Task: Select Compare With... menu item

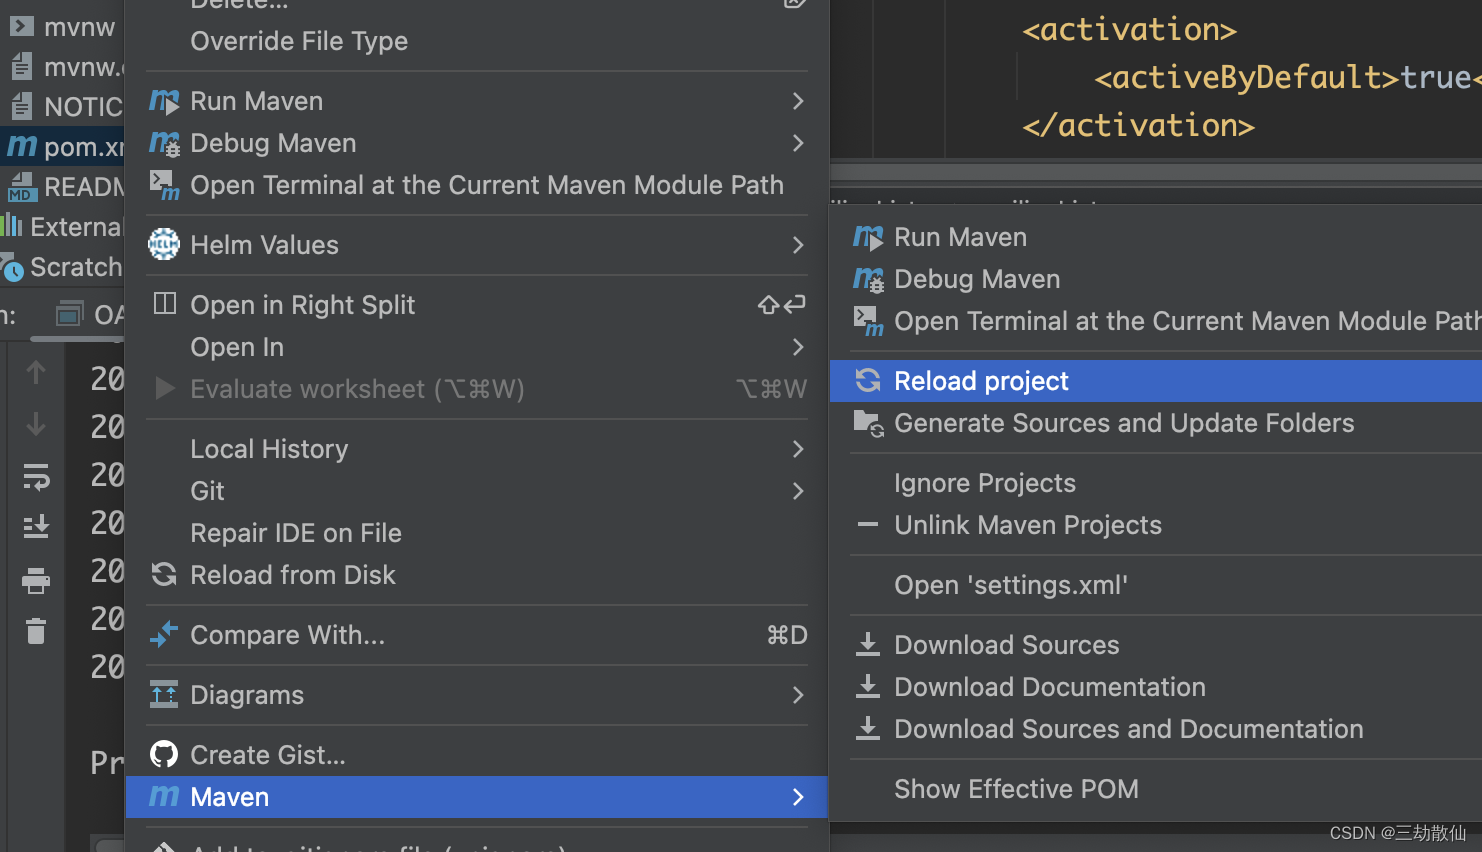Action: point(287,635)
